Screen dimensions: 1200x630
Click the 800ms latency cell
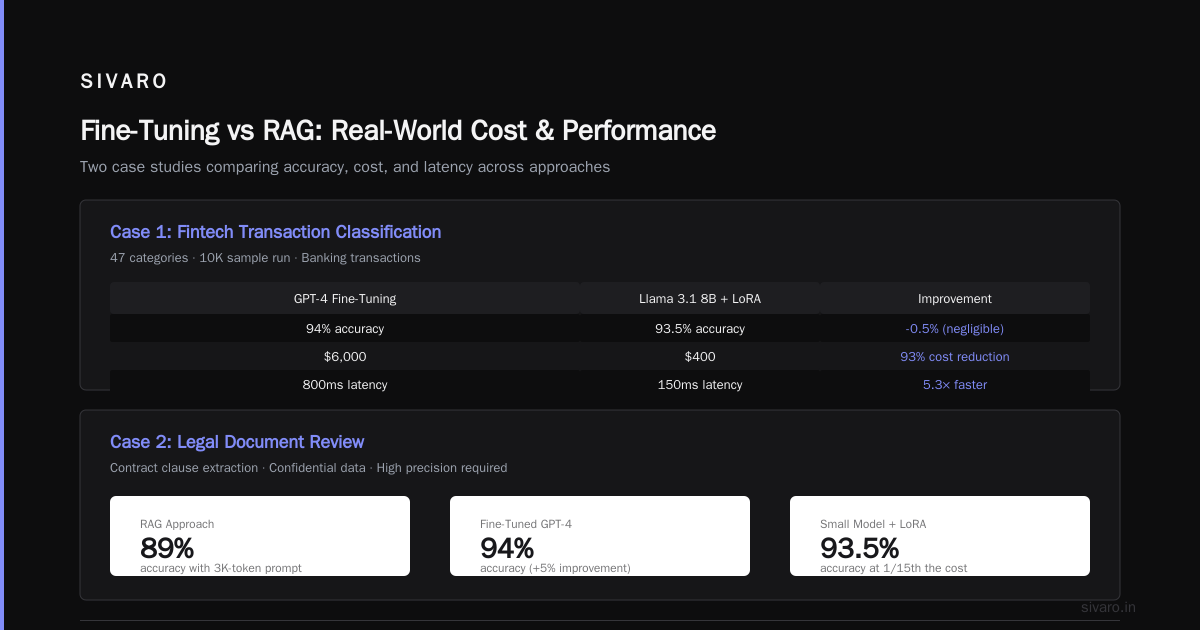[345, 385]
